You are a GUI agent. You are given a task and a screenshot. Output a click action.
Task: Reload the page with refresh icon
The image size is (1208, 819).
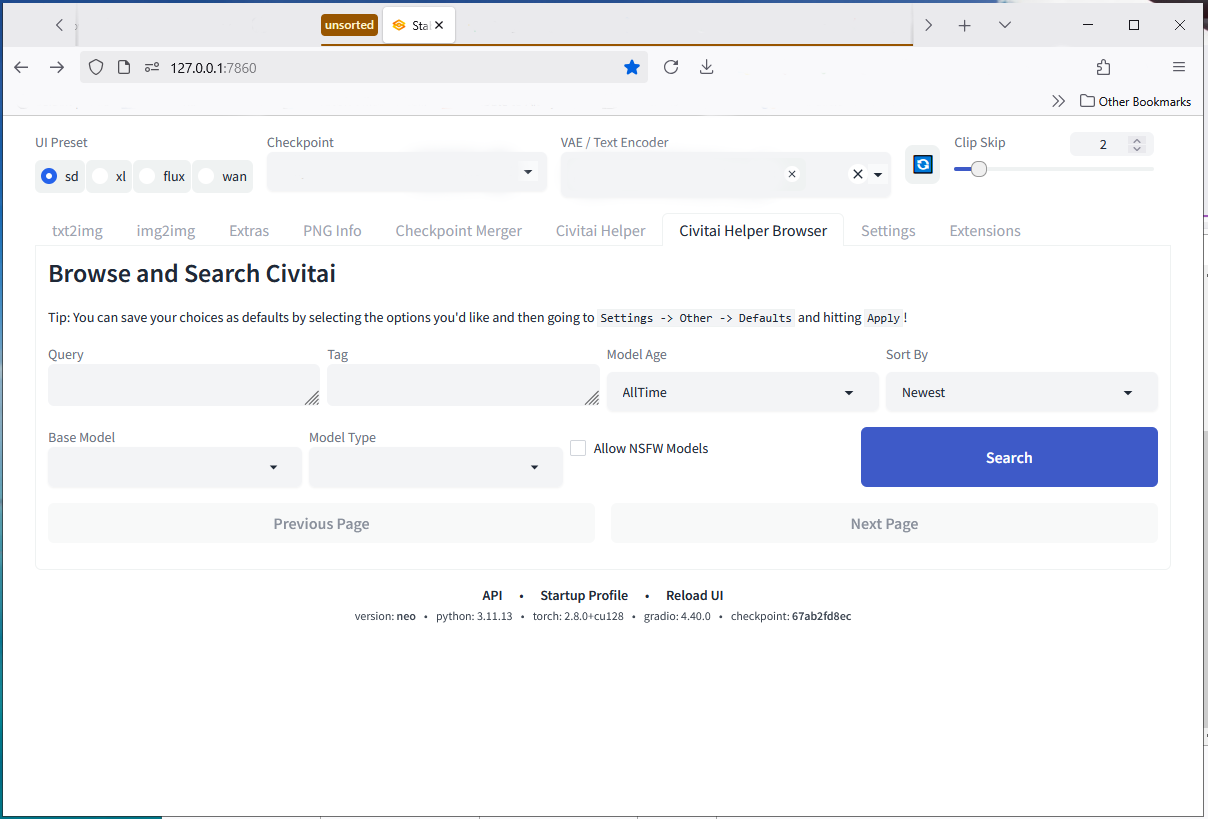[671, 67]
